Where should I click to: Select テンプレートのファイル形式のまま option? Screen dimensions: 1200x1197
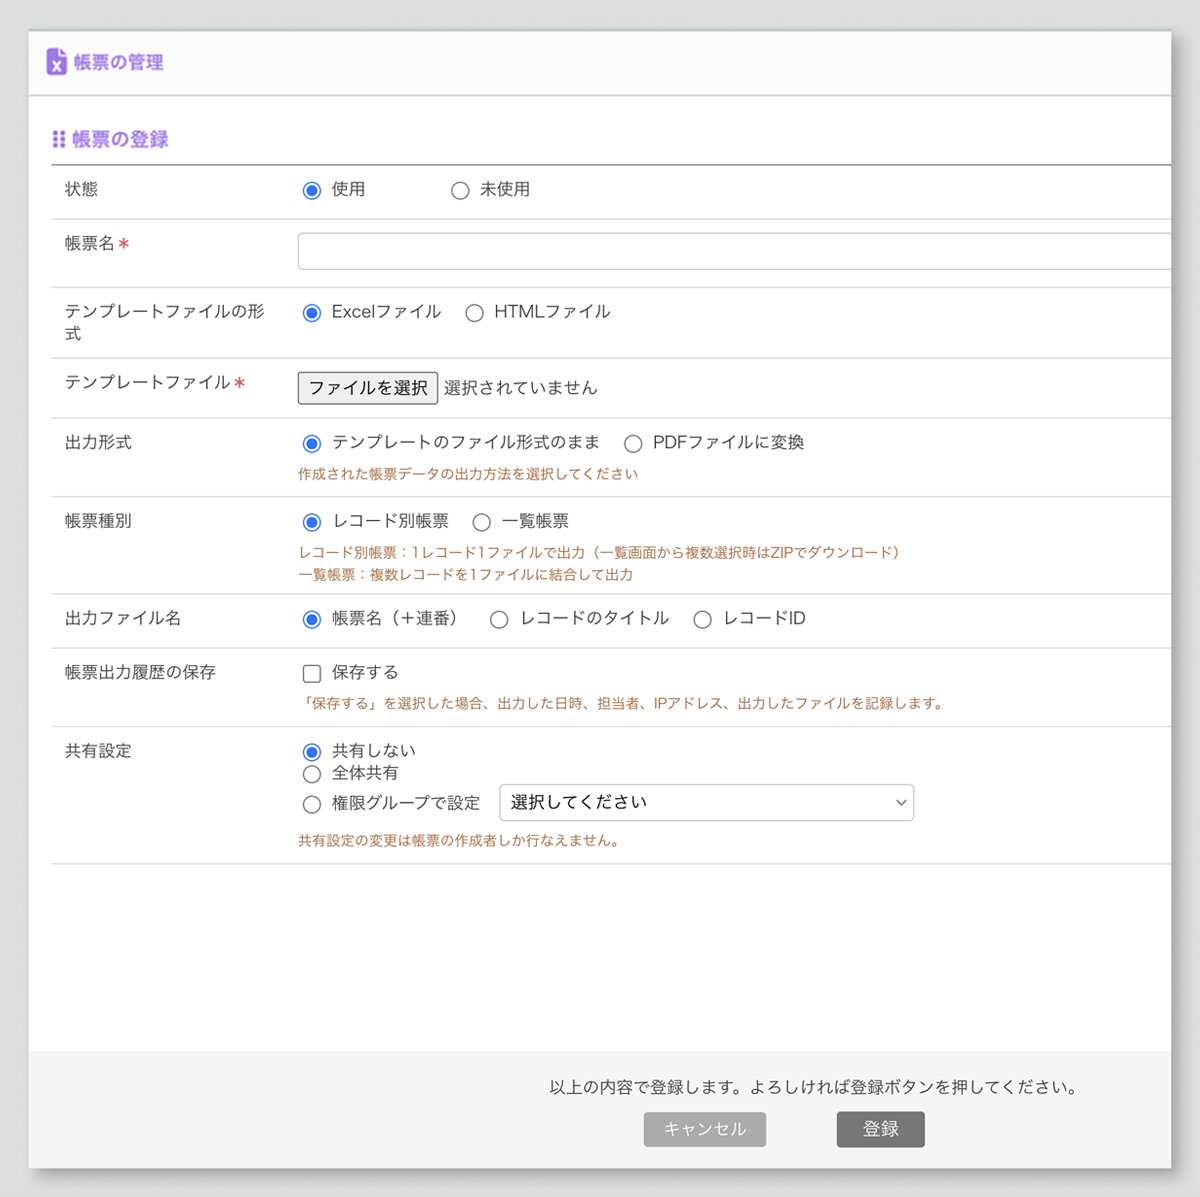coord(311,443)
